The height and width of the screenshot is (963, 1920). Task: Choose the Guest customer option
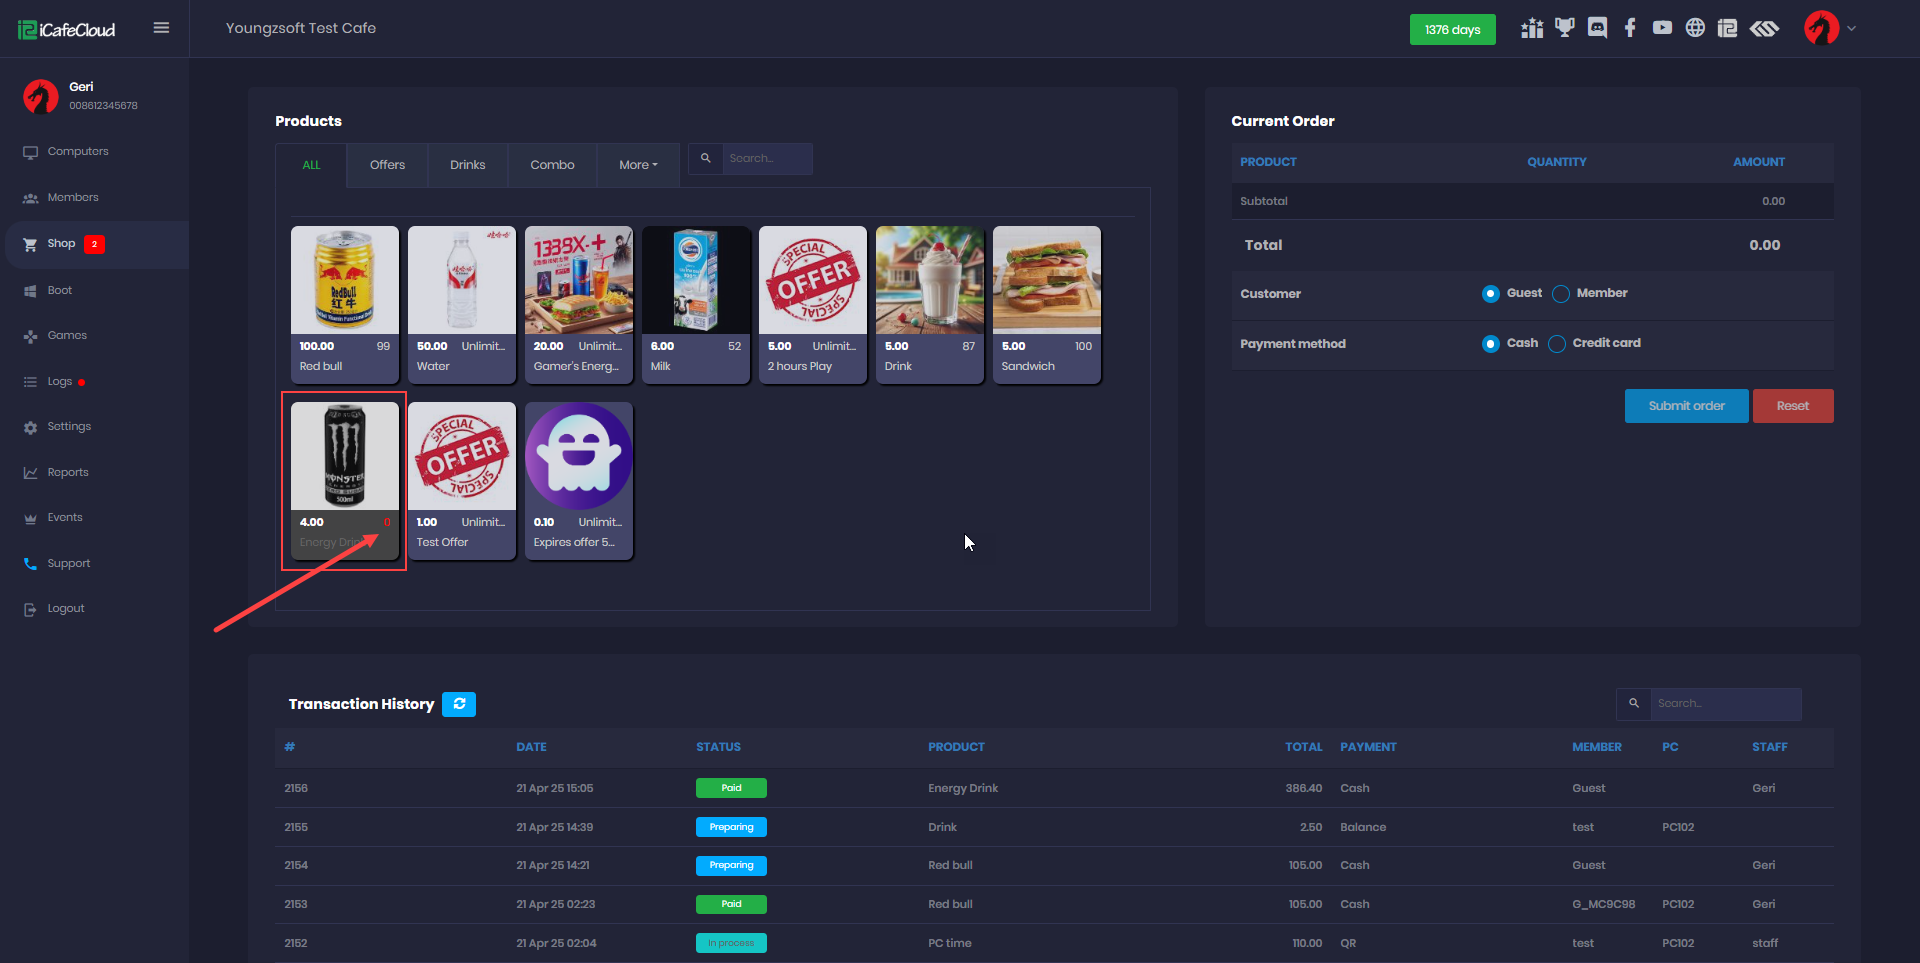(x=1491, y=294)
